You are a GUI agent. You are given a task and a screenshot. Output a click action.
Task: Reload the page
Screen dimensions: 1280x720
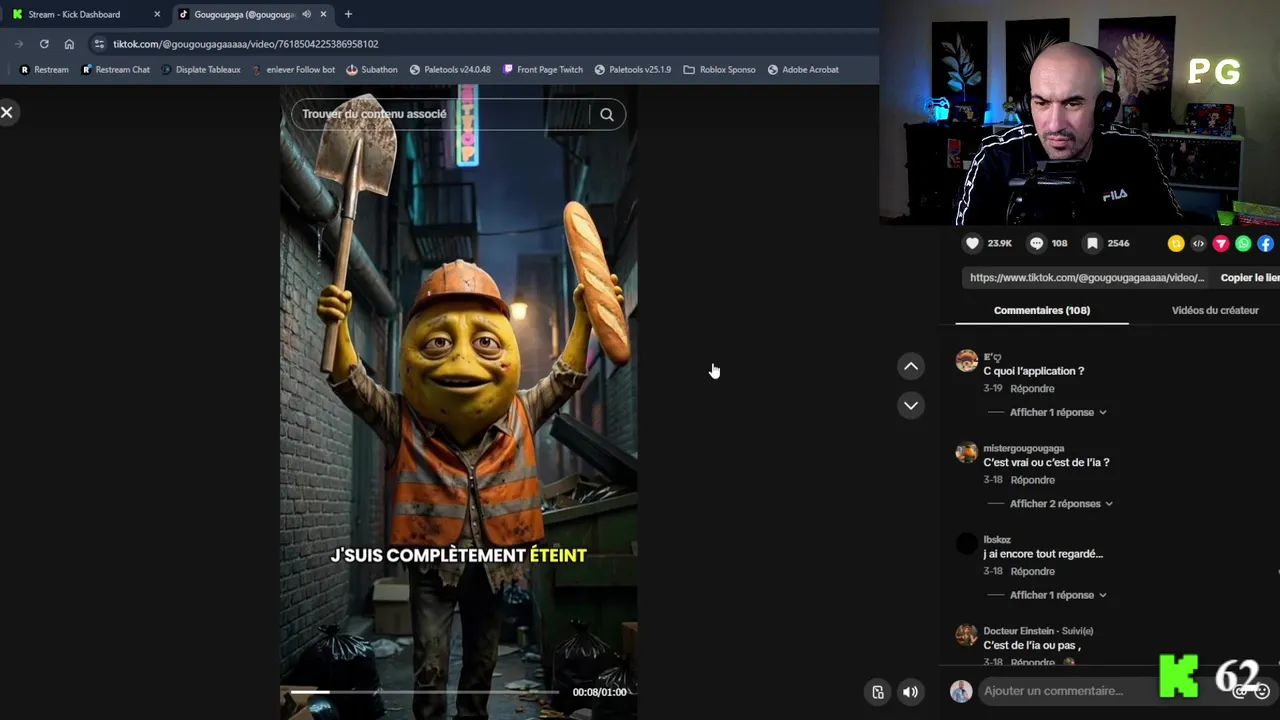tap(44, 44)
